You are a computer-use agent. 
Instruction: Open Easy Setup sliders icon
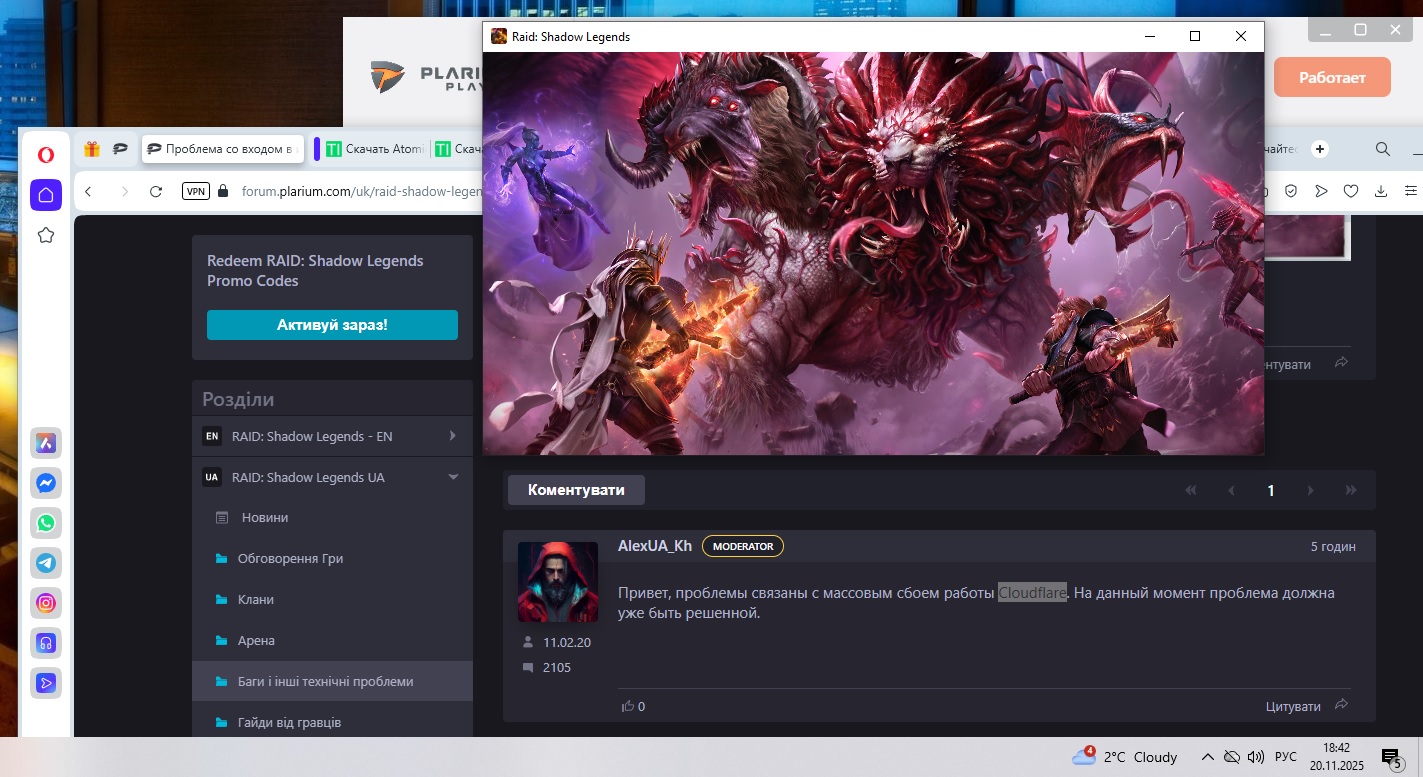1411,191
